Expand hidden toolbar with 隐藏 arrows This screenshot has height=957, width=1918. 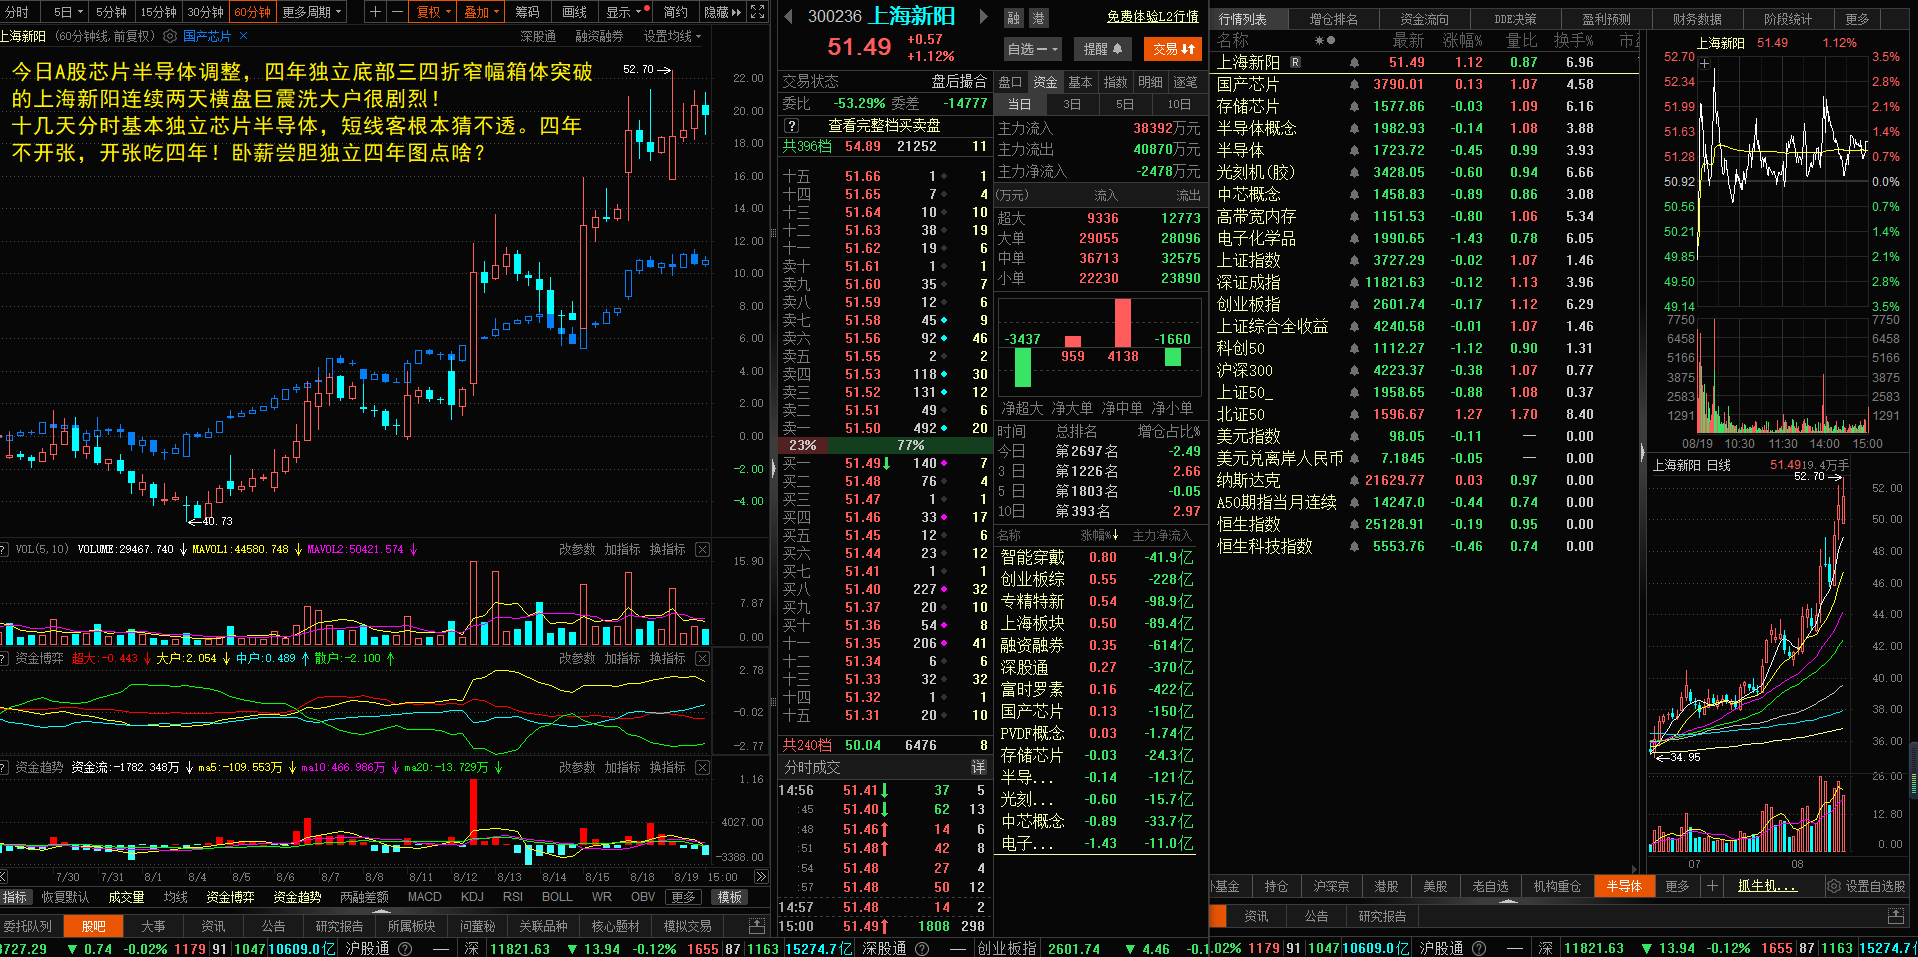(x=723, y=12)
